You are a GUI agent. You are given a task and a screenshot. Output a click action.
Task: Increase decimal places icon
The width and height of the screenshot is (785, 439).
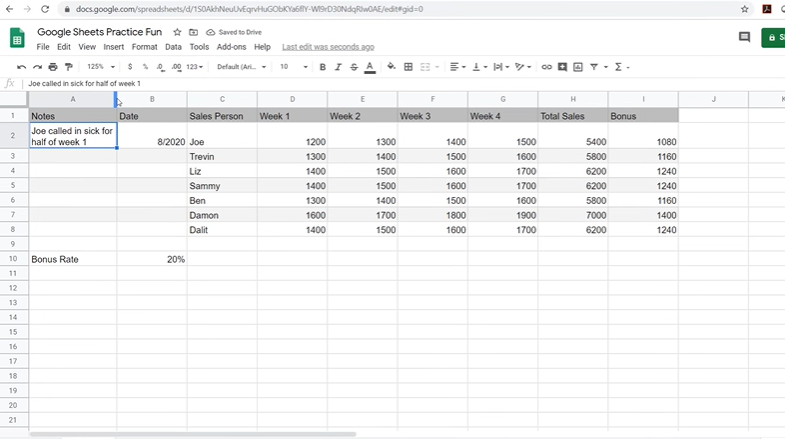click(x=176, y=67)
